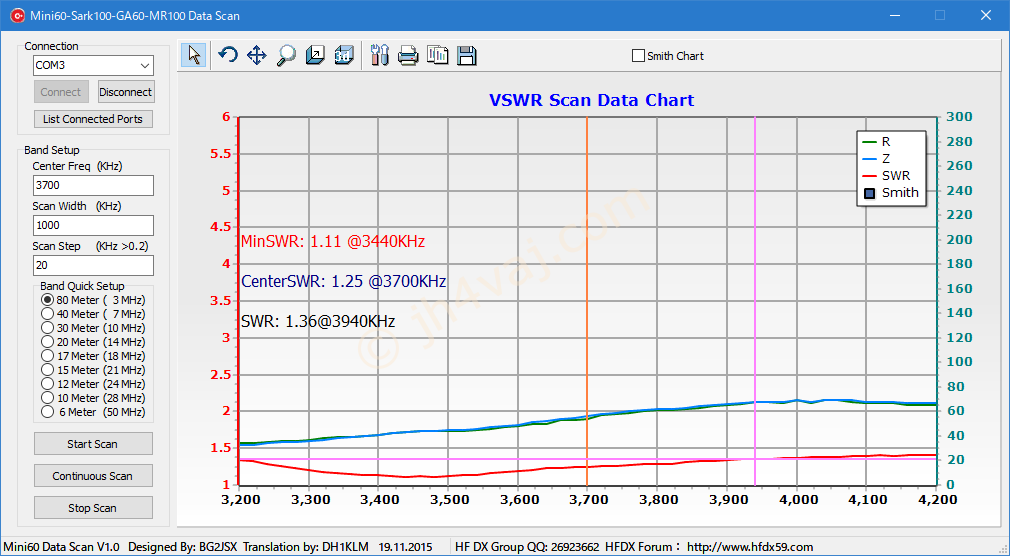
Task: Toggle the 3D chart view icon
Action: [x=344, y=55]
